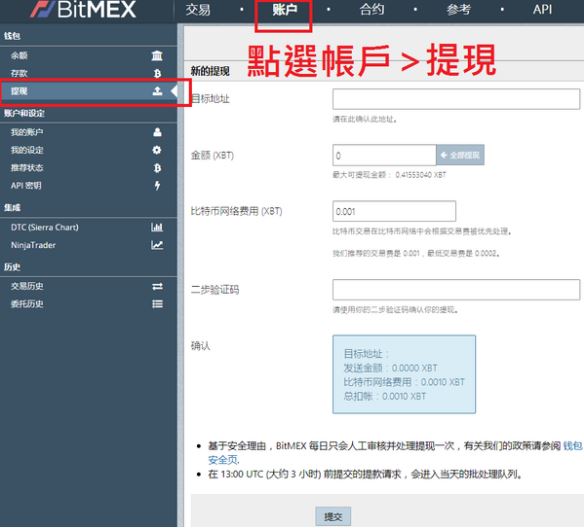This screenshot has width=584, height=528.
Task: Open 我的设定 sidebar entry
Action: click(x=89, y=150)
